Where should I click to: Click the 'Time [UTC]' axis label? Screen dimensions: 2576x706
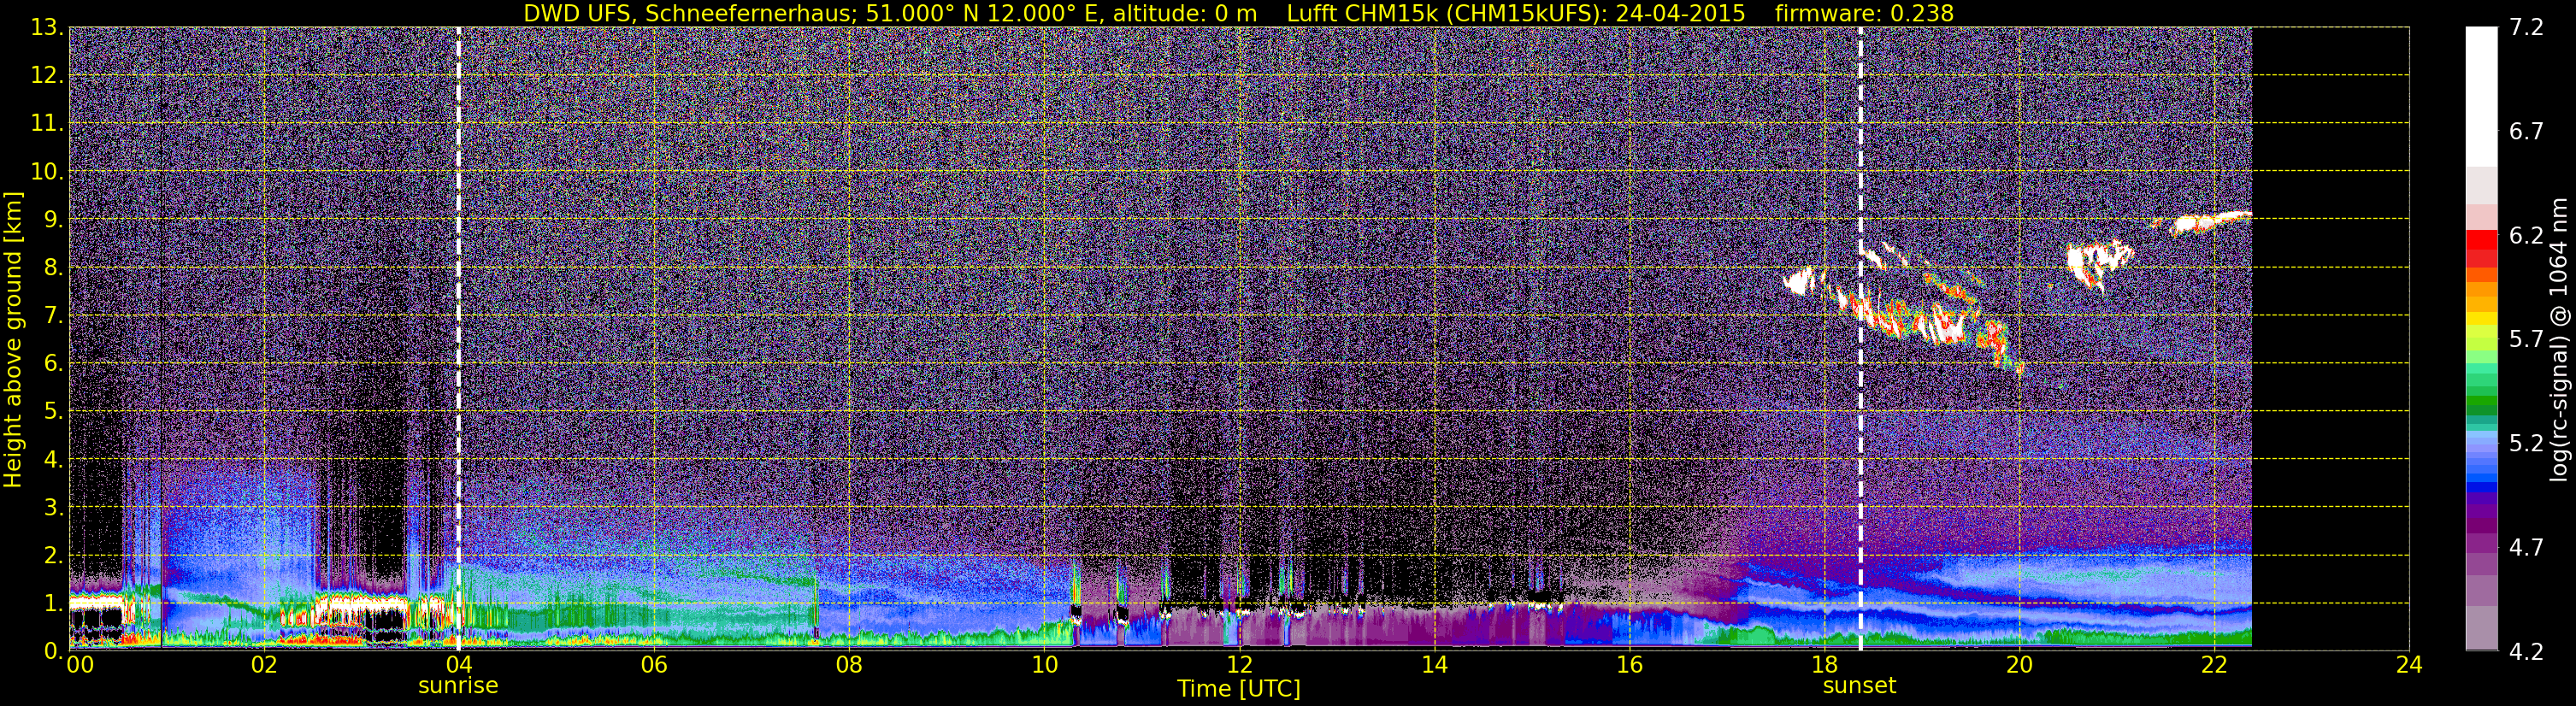[1239, 689]
